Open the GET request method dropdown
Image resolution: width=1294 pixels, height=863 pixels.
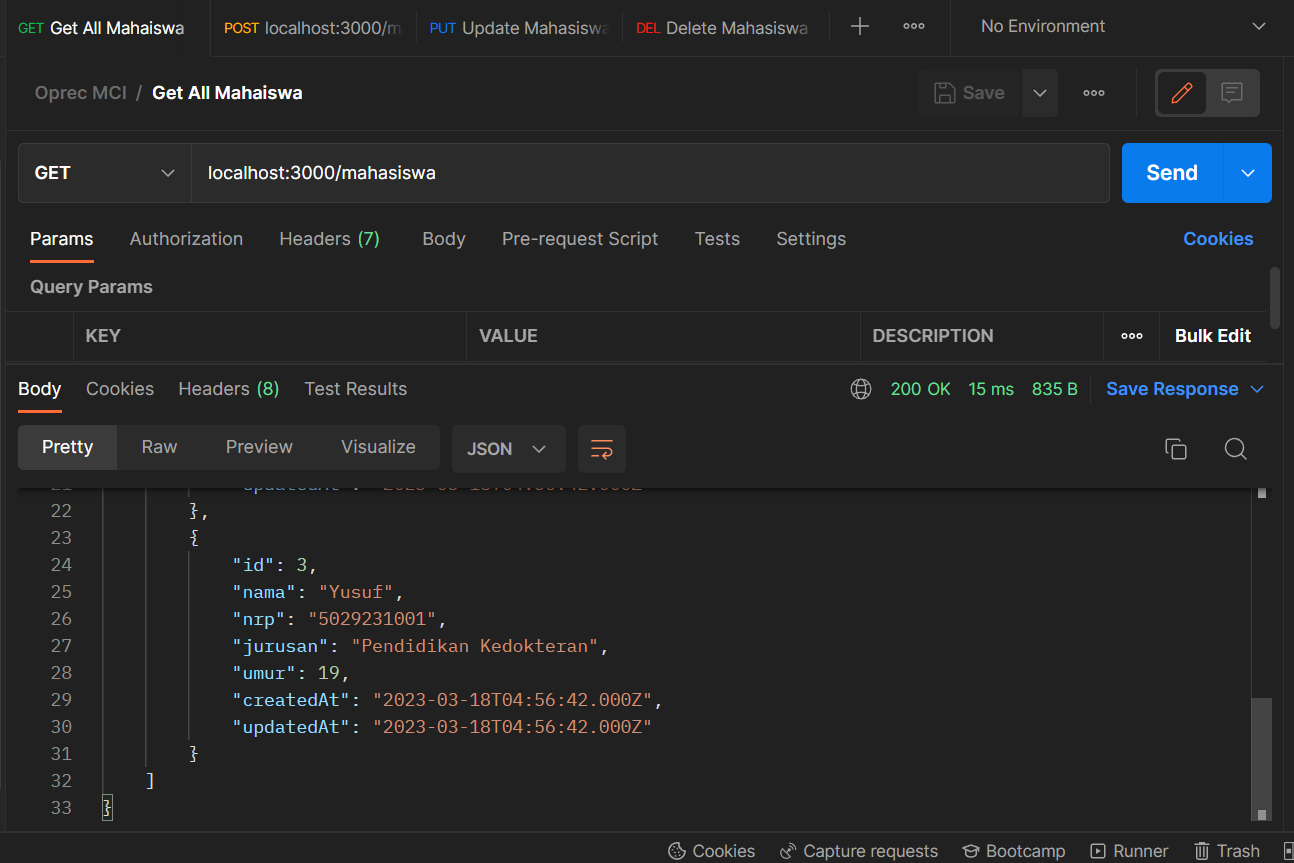(103, 172)
